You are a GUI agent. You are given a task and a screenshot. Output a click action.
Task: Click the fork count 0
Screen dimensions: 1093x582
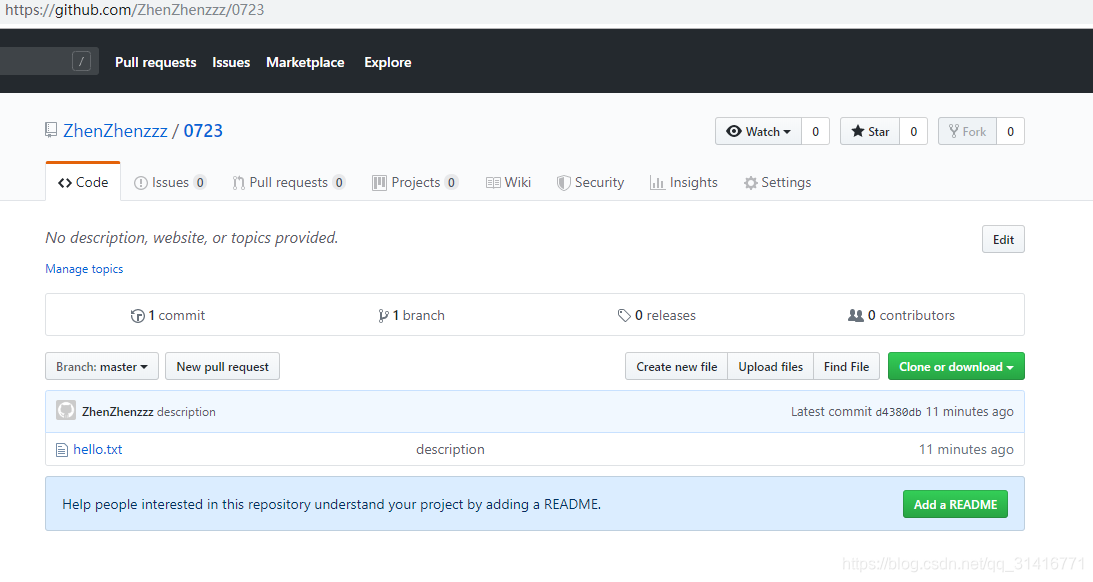click(1010, 131)
